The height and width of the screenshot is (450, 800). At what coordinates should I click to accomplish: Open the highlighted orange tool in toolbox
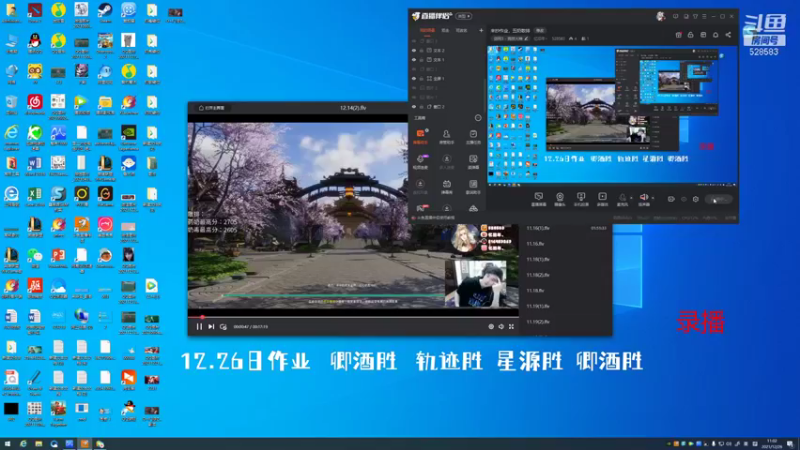(420, 137)
